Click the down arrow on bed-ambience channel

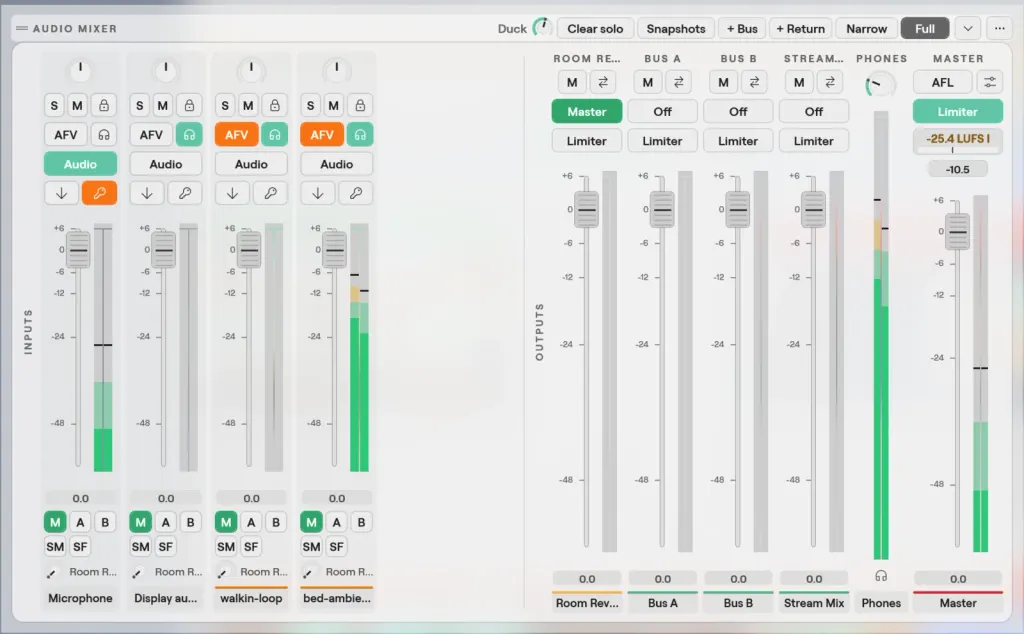[x=318, y=193]
